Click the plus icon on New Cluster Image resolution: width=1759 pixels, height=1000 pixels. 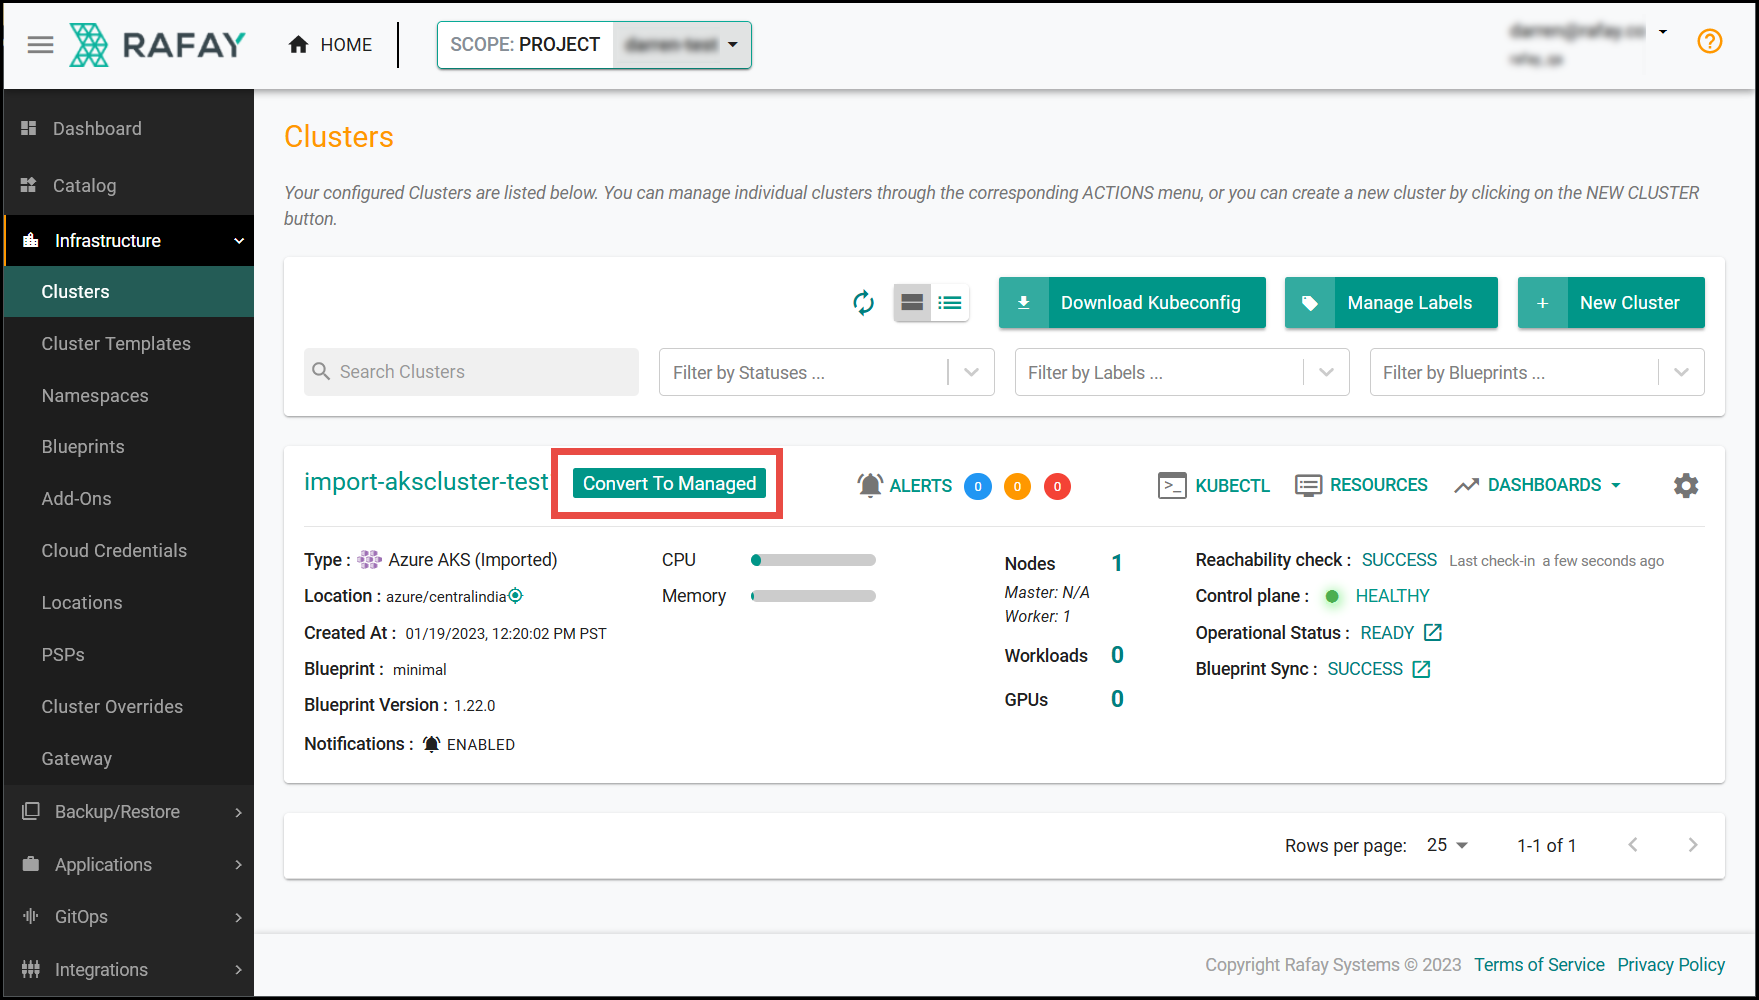coord(1543,302)
